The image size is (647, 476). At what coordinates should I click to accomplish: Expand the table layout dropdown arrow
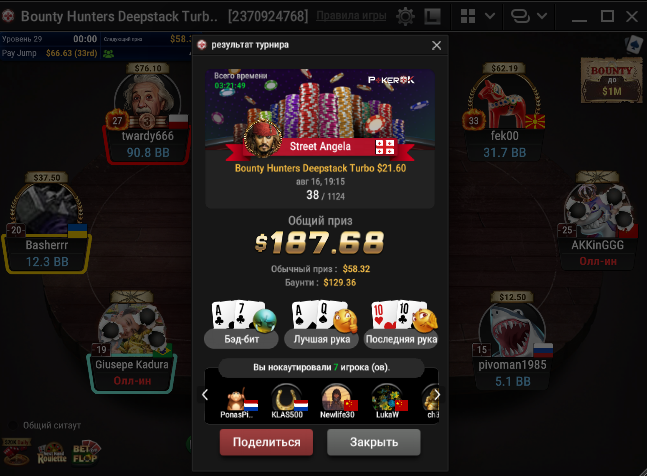point(490,16)
